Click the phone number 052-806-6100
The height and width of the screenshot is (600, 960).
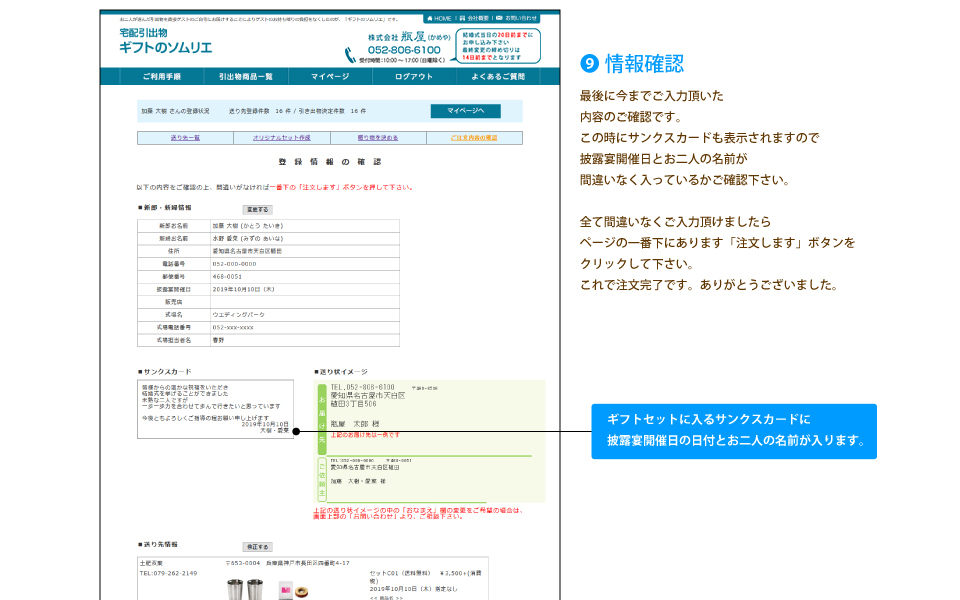pos(404,50)
